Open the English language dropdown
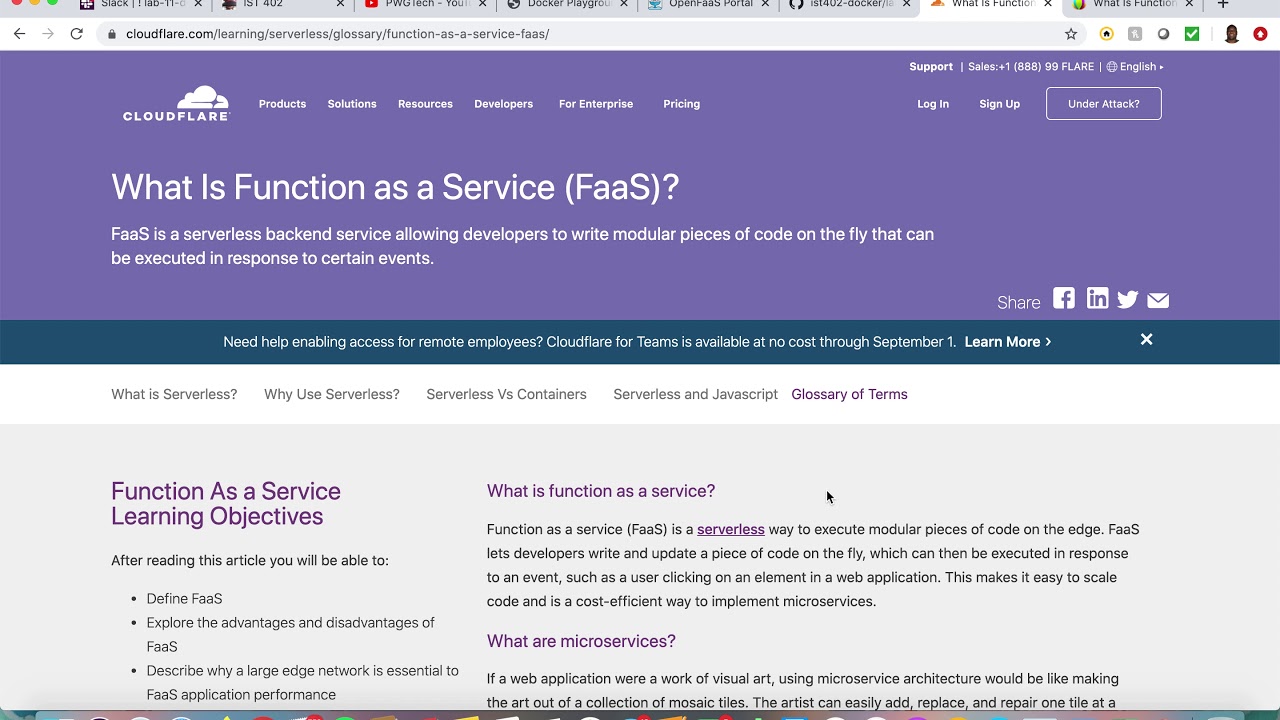1280x720 pixels. click(1136, 67)
